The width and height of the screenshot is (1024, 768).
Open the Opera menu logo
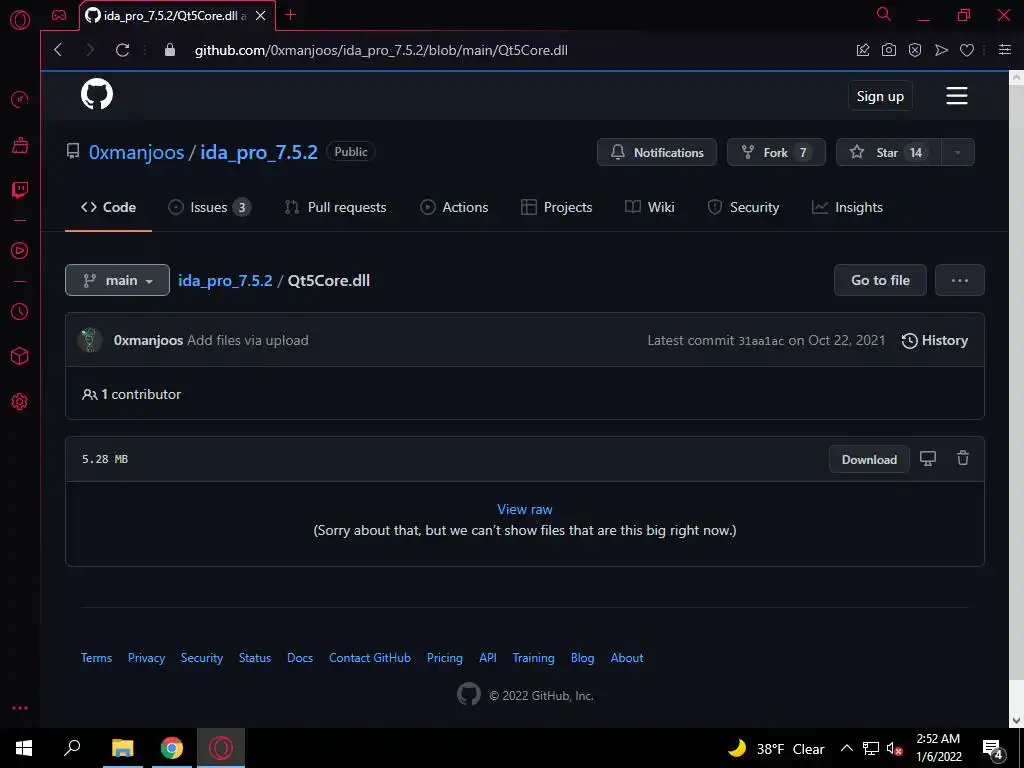click(x=20, y=20)
